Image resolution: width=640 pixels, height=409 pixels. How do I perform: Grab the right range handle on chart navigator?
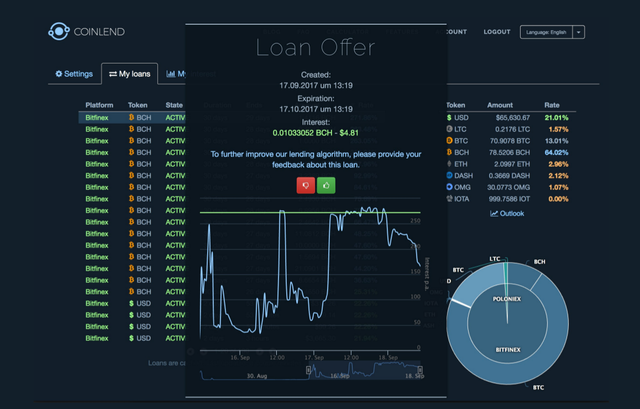(x=420, y=370)
